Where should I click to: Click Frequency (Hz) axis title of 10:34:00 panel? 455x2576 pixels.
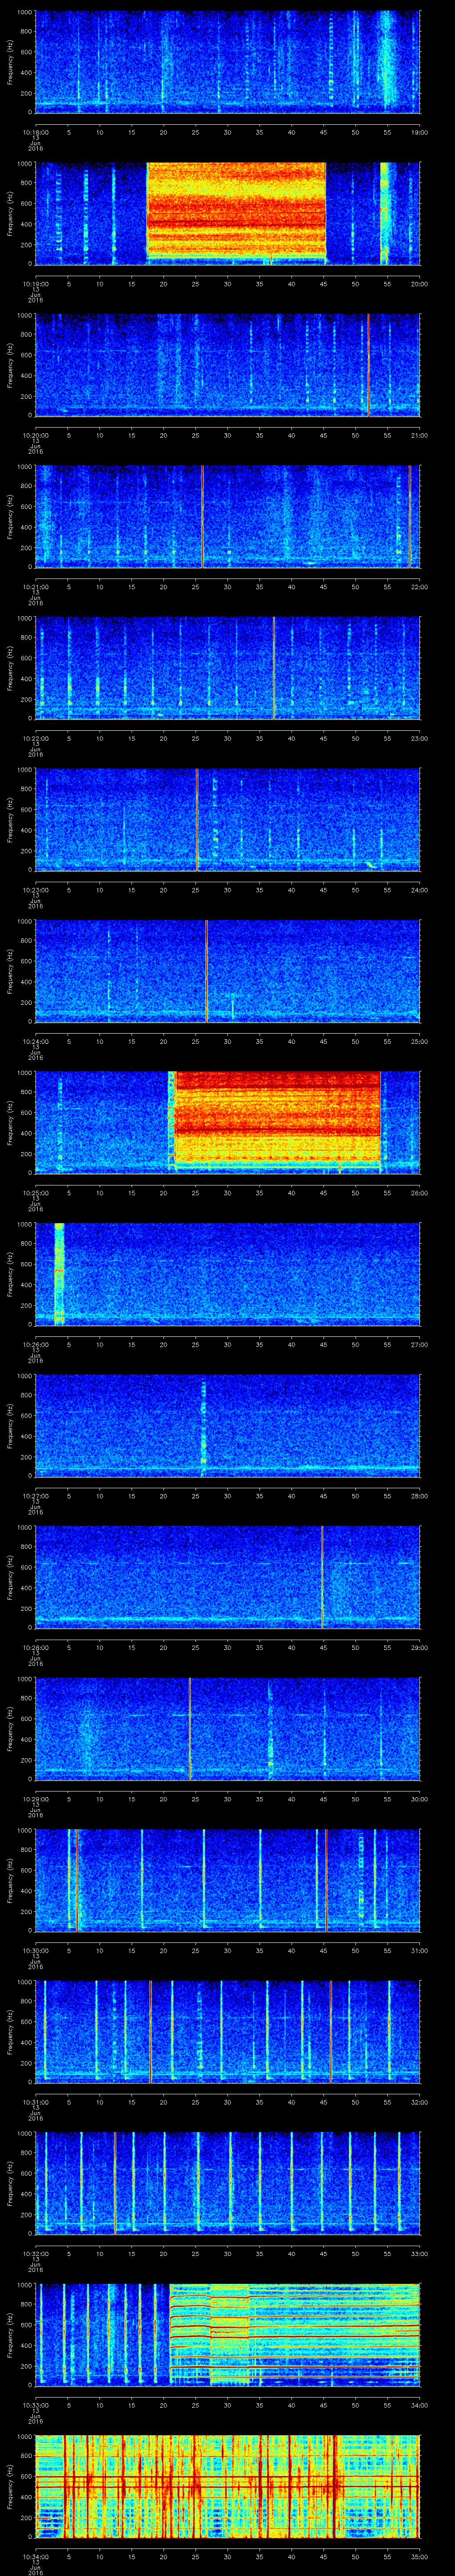click(10, 2487)
